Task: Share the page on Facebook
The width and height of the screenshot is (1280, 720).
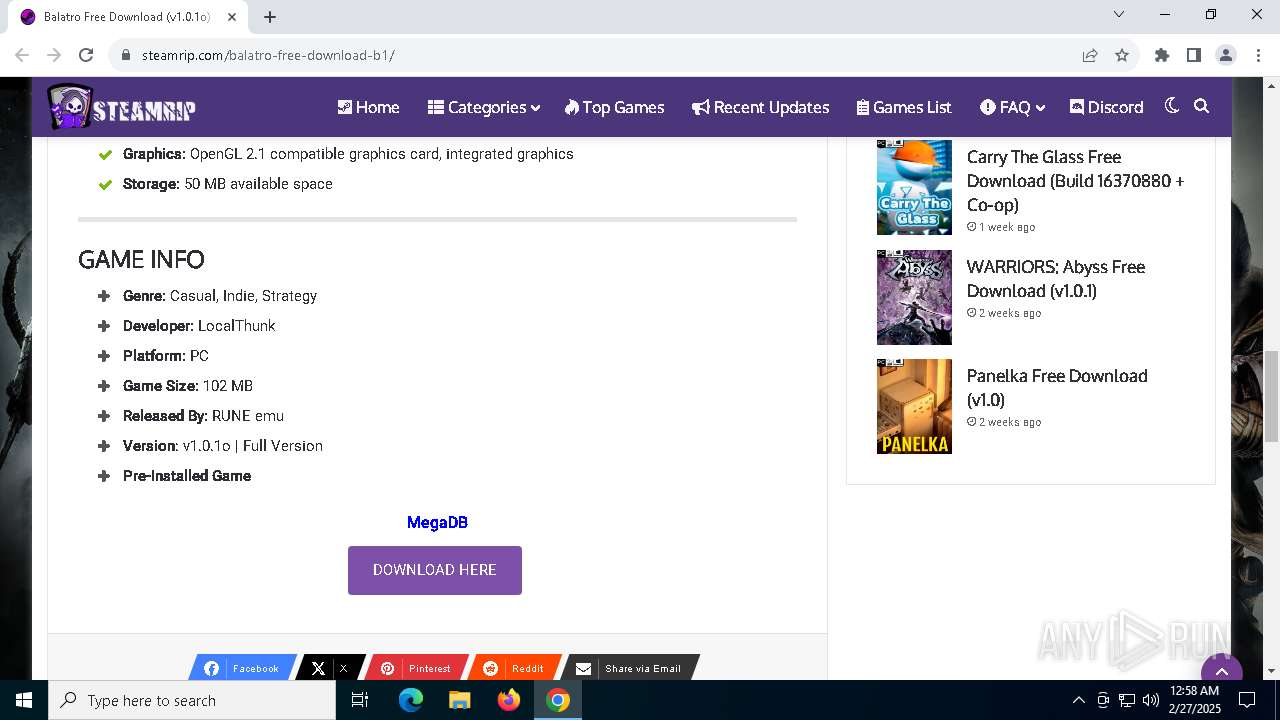Action: click(x=243, y=668)
